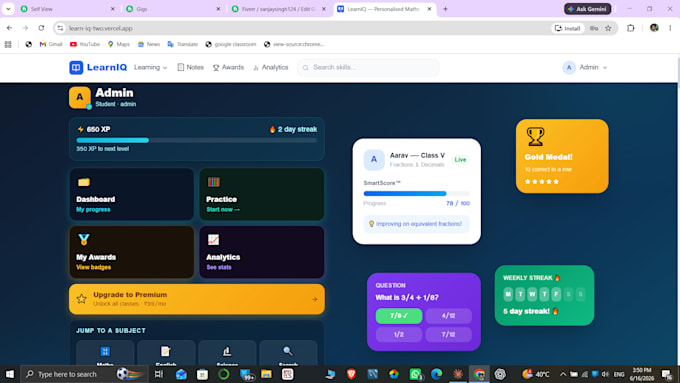Open the Learning dropdown menu
Viewport: 680px width, 383px height.
click(x=150, y=67)
